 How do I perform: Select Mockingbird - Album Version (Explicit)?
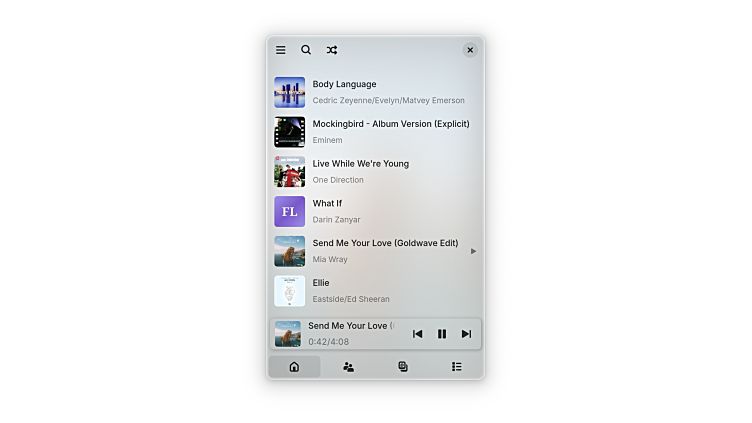(390, 124)
